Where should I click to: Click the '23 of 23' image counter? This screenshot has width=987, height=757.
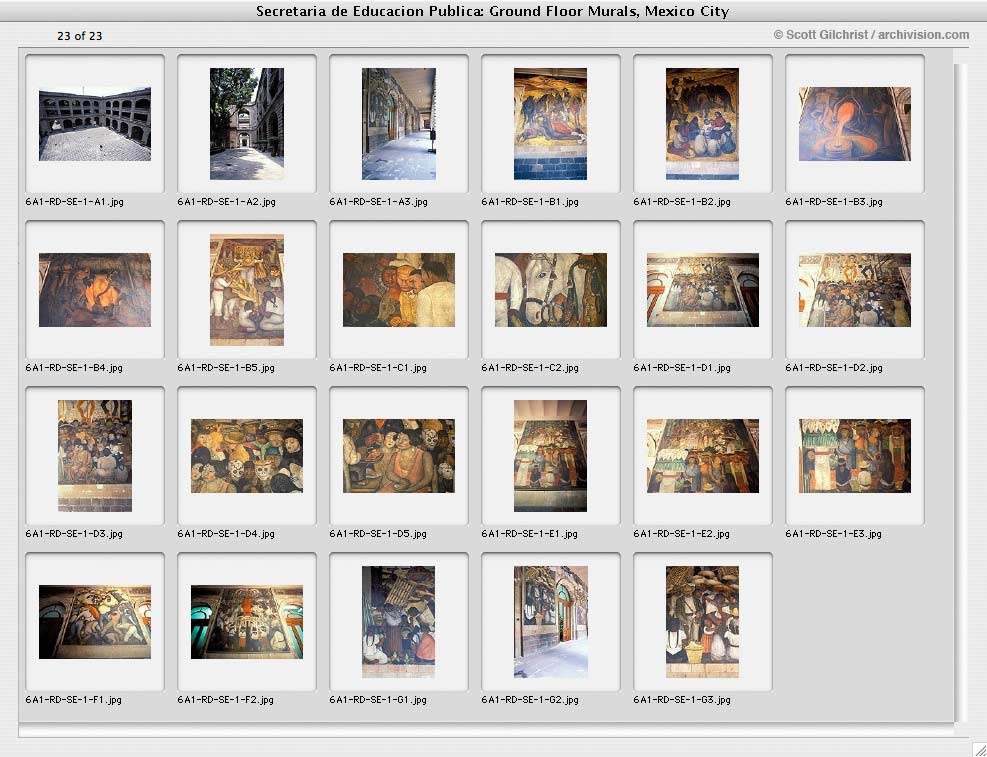tap(79, 36)
